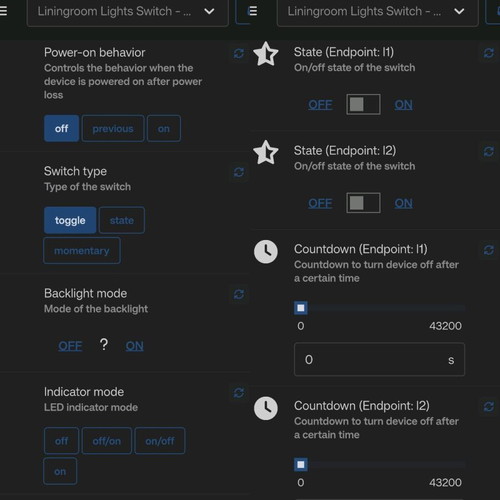
Task: Click Countdown l1 seconds input field
Action: pyautogui.click(x=379, y=360)
